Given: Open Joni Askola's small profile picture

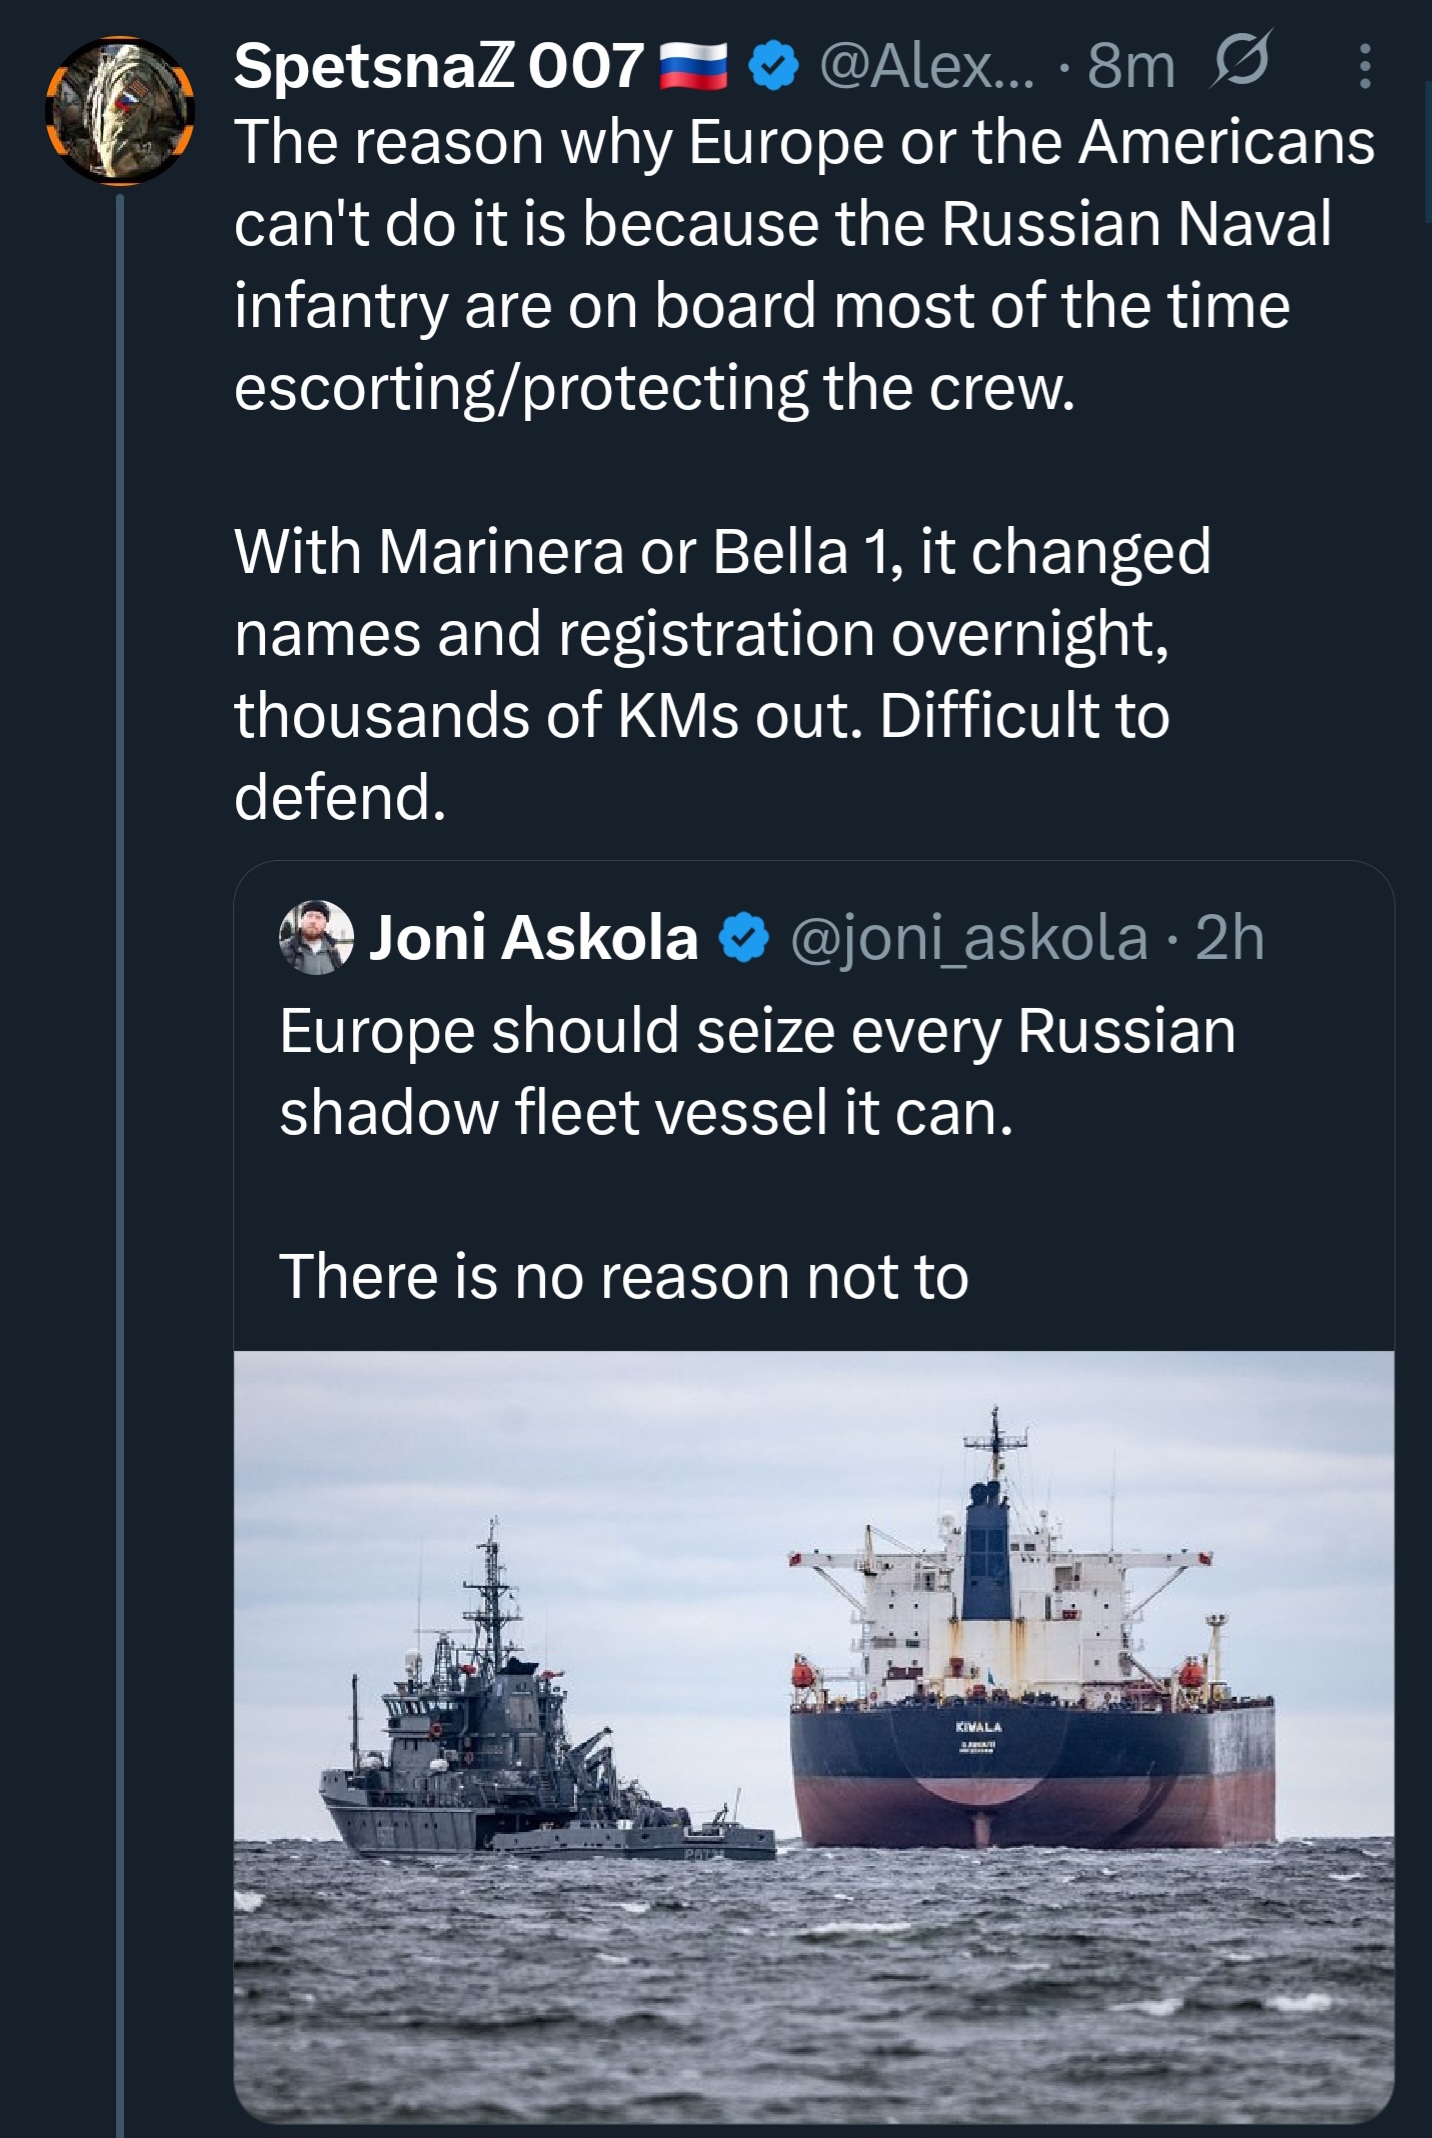Looking at the screenshot, I should 316,937.
